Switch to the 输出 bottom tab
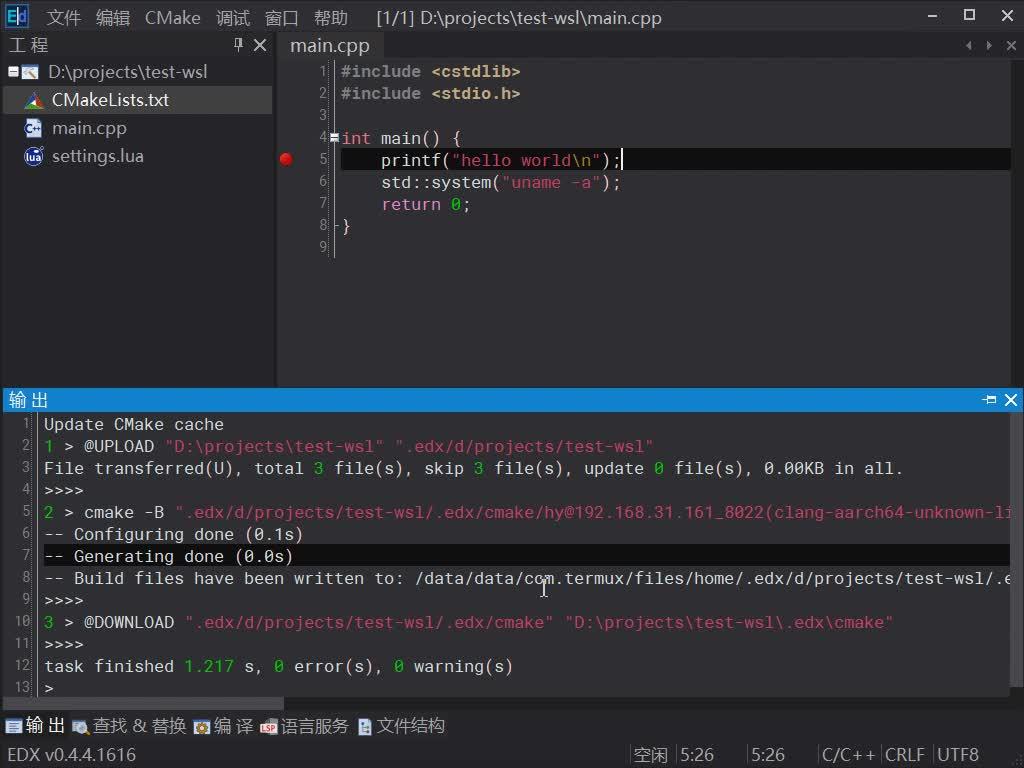The image size is (1024, 768). pyautogui.click(x=35, y=726)
